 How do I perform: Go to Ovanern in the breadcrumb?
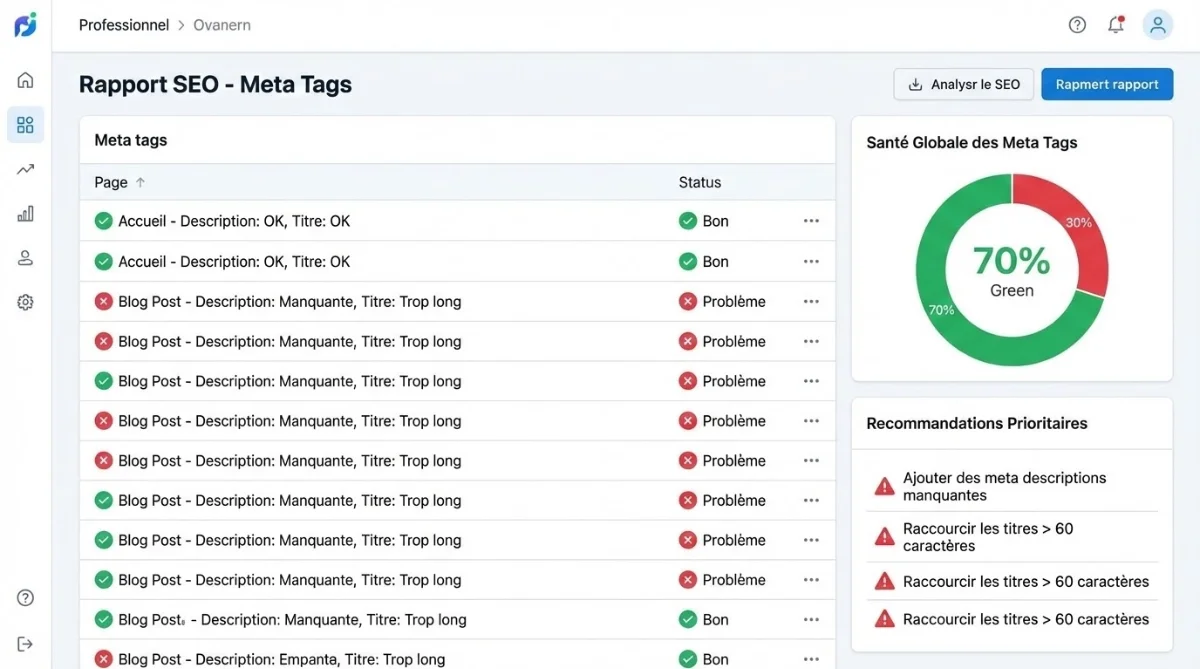point(222,25)
